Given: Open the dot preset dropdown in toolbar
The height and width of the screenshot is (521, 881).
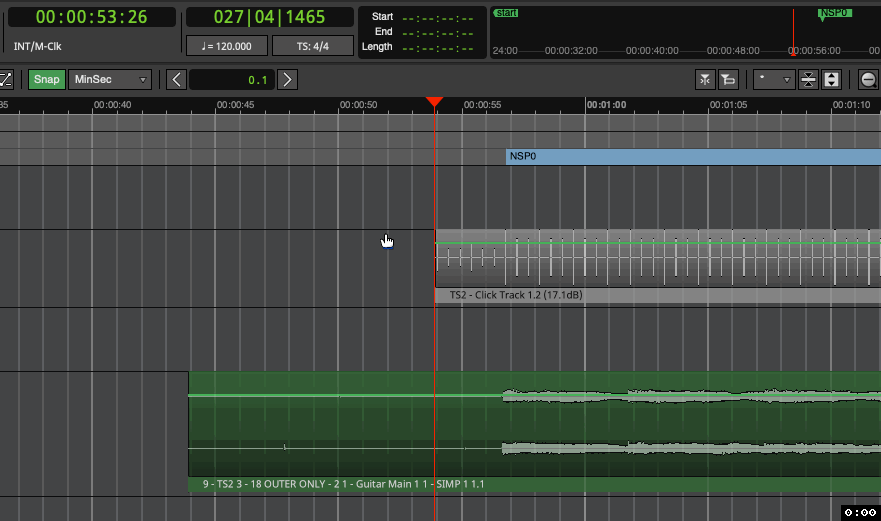Looking at the screenshot, I should tap(774, 80).
